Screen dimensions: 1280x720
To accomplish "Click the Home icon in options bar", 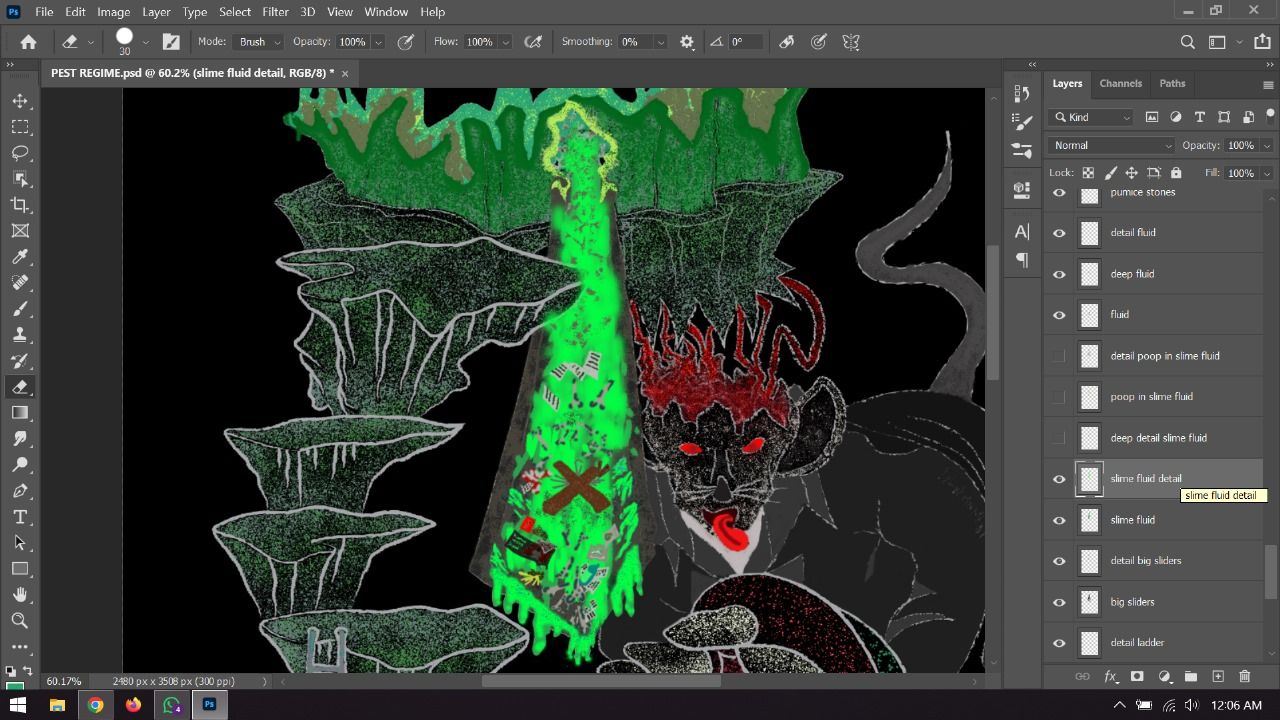I will pos(28,42).
